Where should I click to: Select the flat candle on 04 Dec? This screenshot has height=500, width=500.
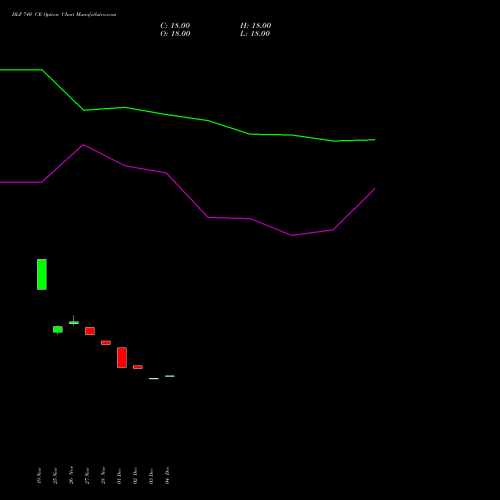pyautogui.click(x=170, y=376)
